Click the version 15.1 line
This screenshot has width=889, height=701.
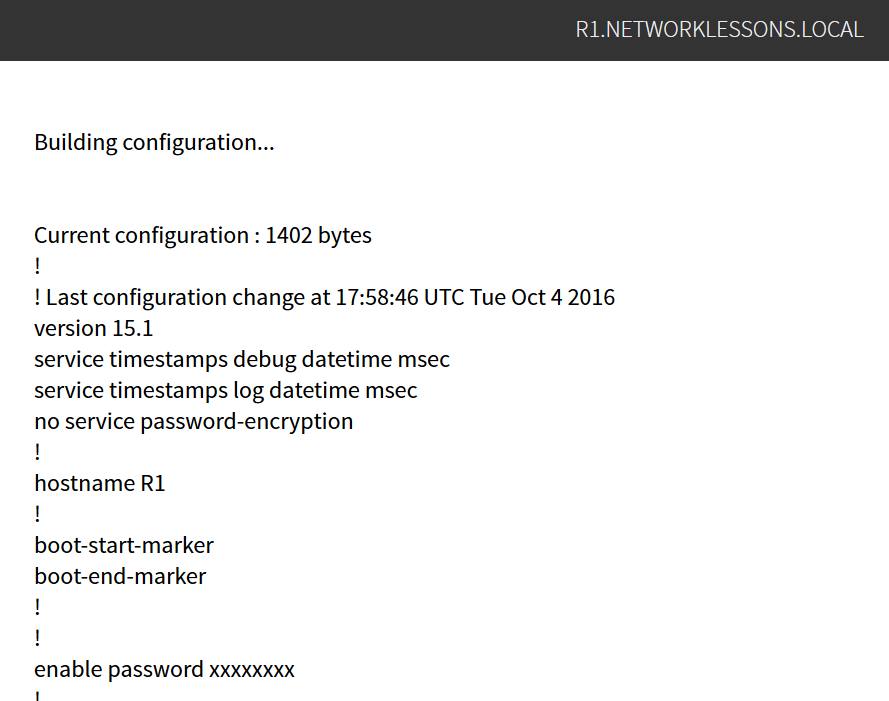click(94, 328)
